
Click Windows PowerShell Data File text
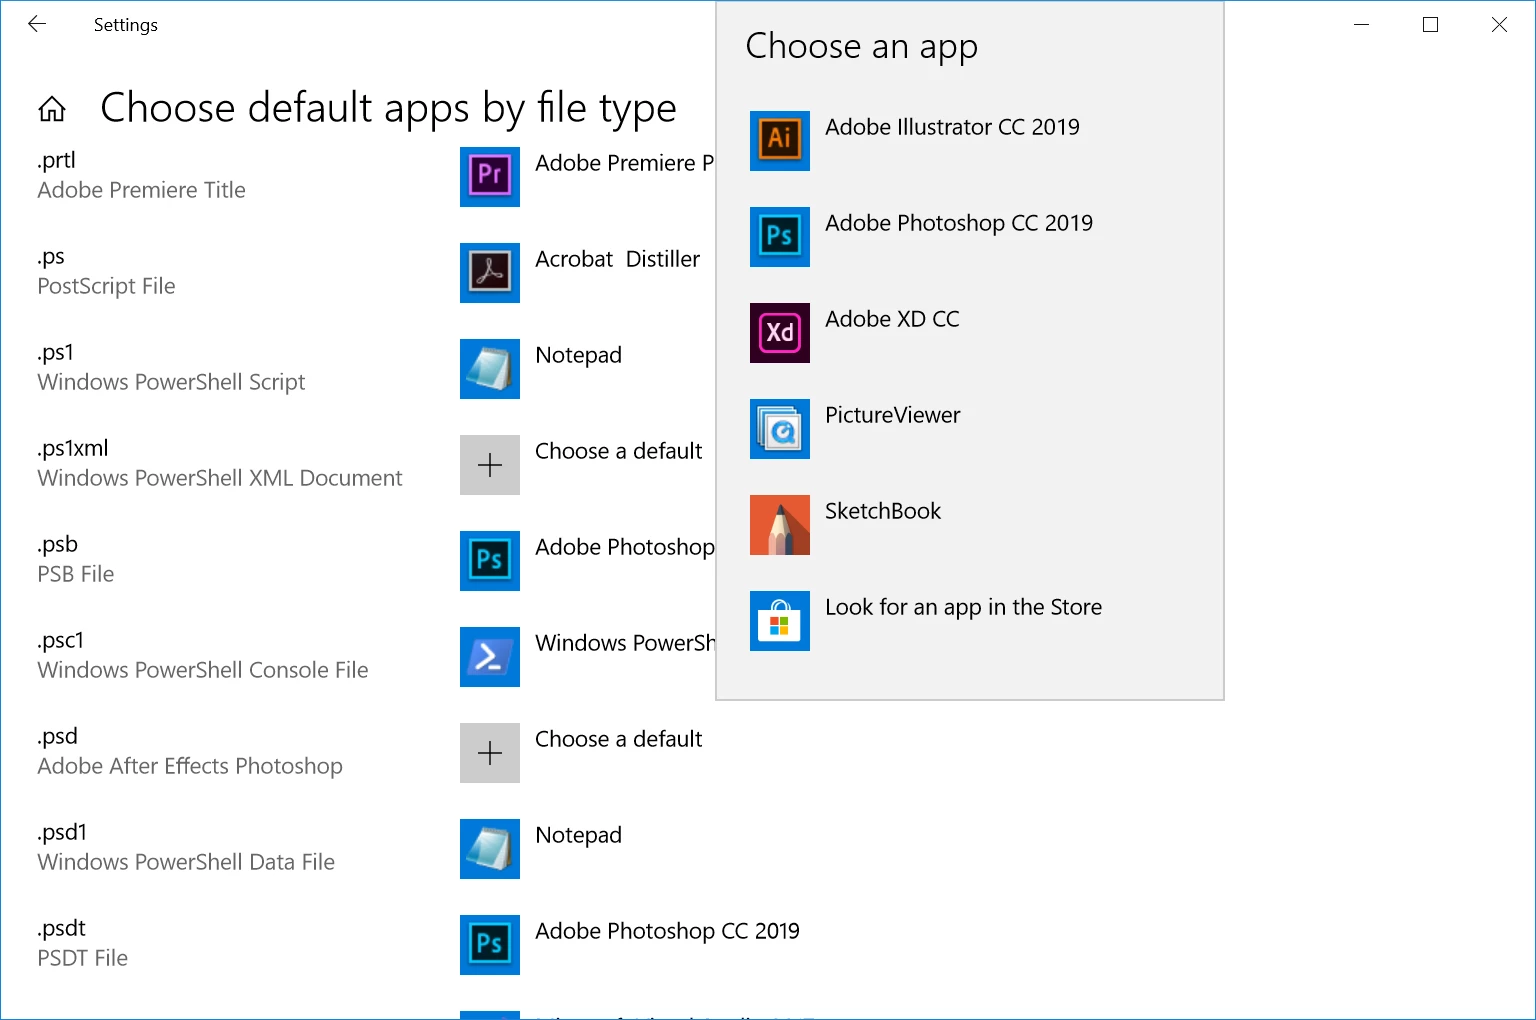pos(186,862)
